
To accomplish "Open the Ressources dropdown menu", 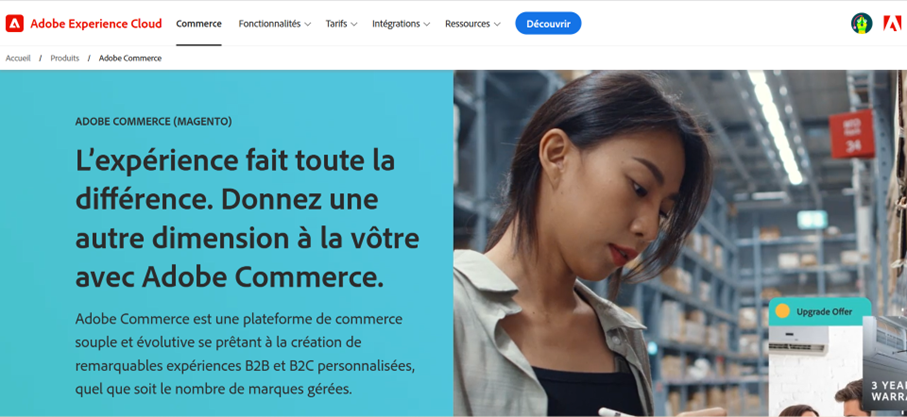I will pos(473,24).
